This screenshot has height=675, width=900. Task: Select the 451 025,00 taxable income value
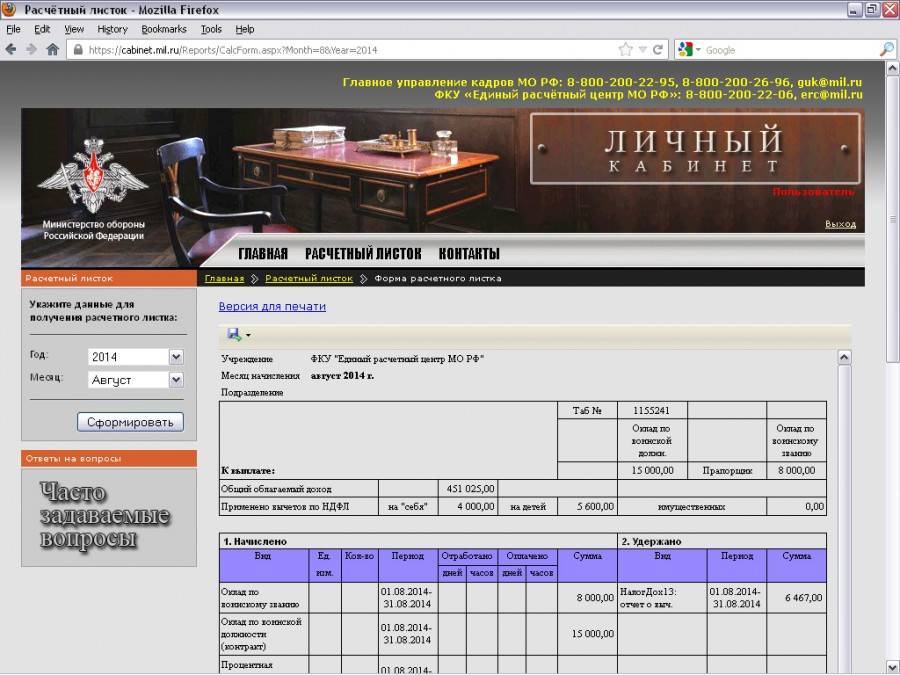pos(470,488)
